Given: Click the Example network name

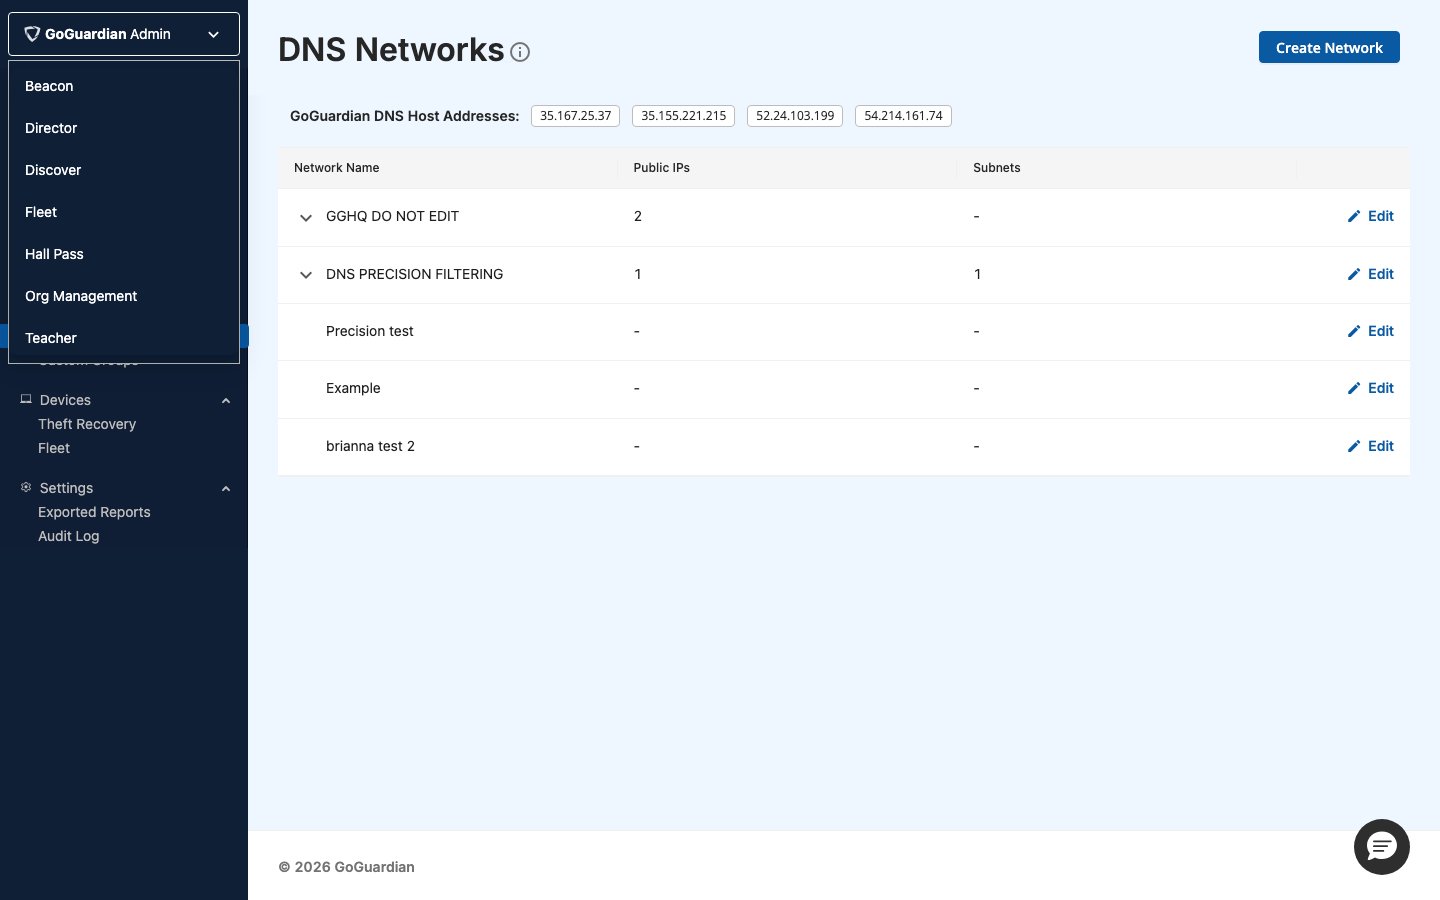Looking at the screenshot, I should tap(353, 388).
